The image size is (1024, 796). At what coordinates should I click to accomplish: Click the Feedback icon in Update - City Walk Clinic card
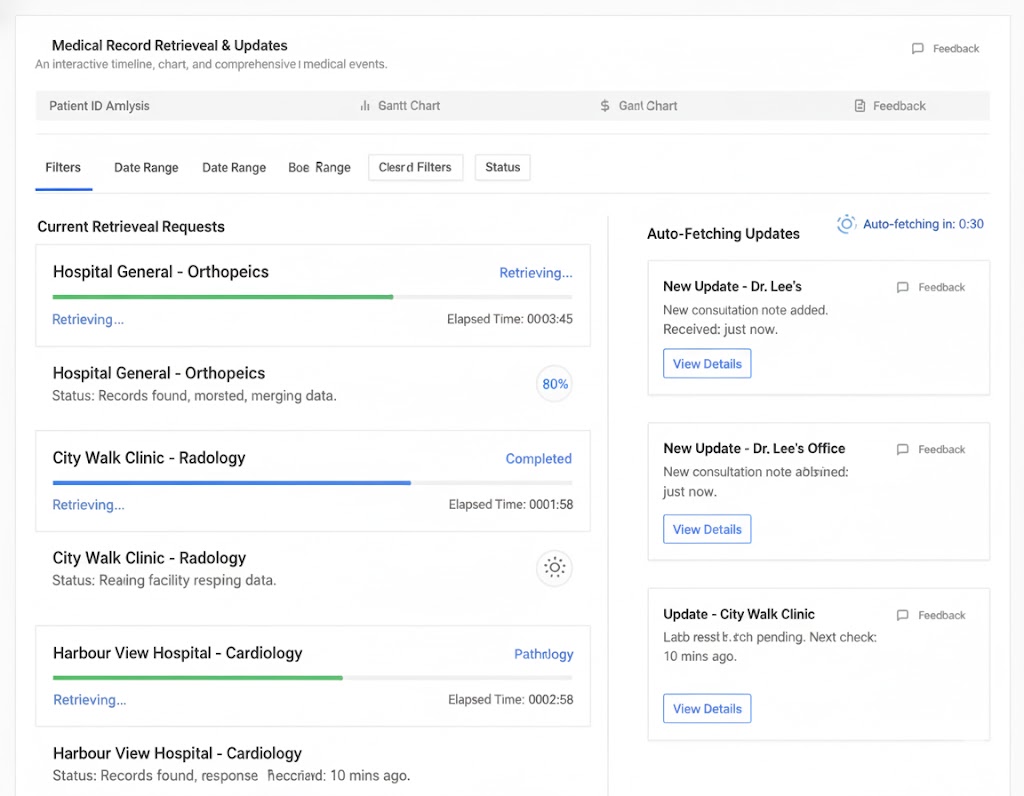pos(903,616)
